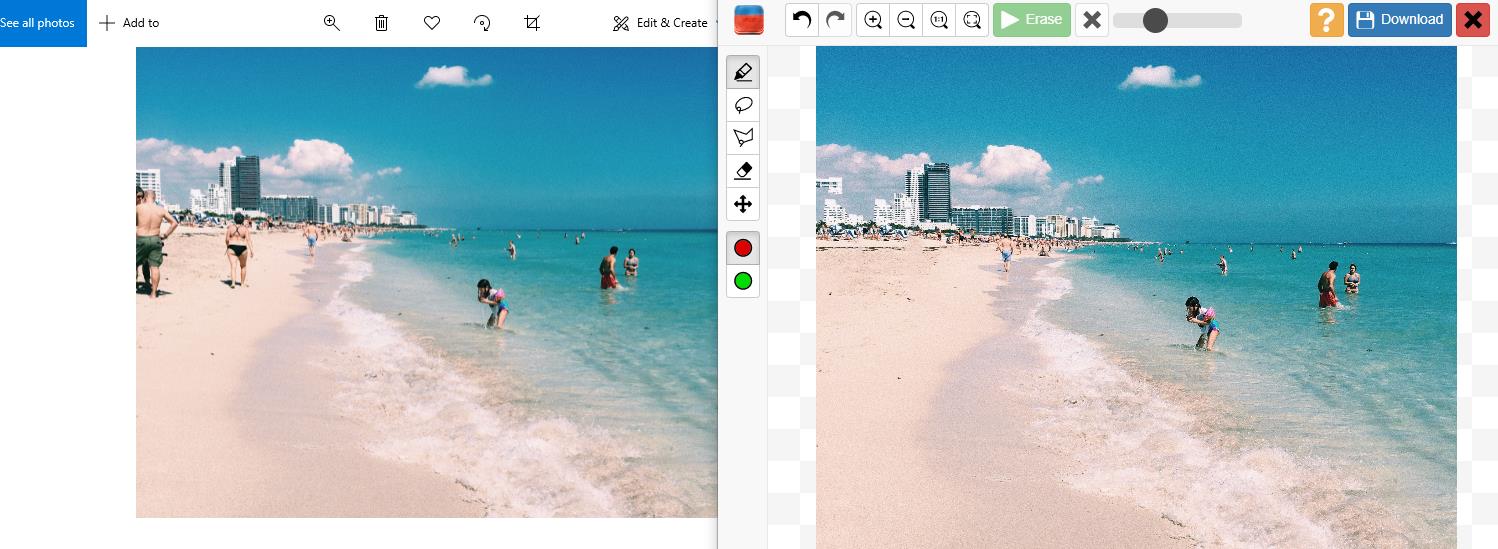Select the crop icon in Photos
Screen dimensions: 1498x549
[532, 23]
